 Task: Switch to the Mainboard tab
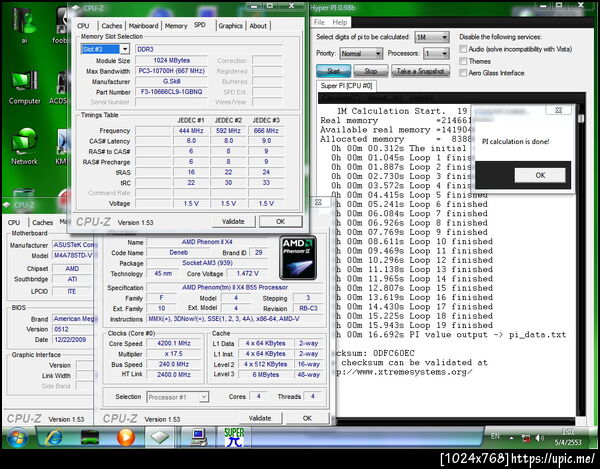(143, 26)
